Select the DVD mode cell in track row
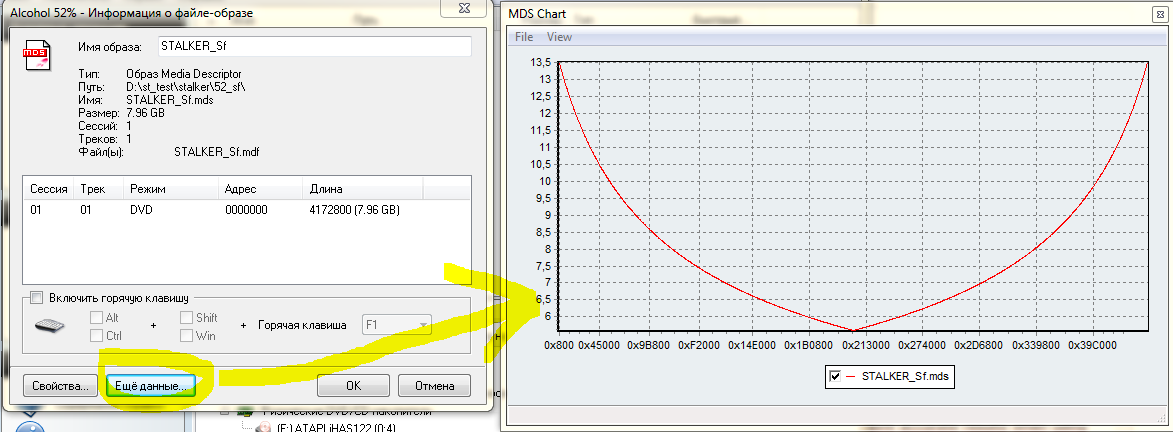 (x=141, y=210)
